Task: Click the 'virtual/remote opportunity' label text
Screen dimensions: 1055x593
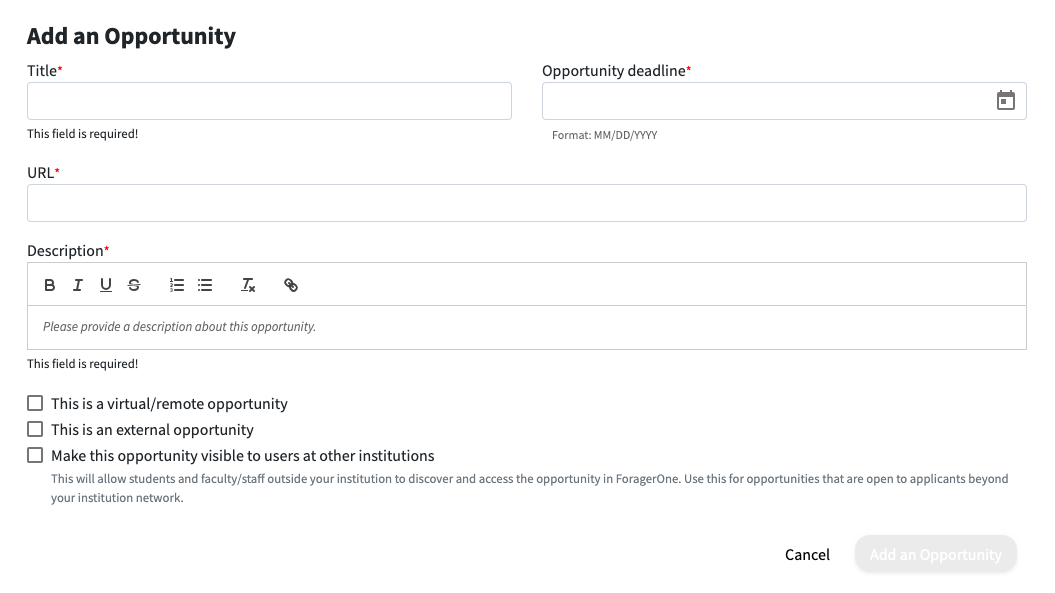Action: (x=197, y=404)
